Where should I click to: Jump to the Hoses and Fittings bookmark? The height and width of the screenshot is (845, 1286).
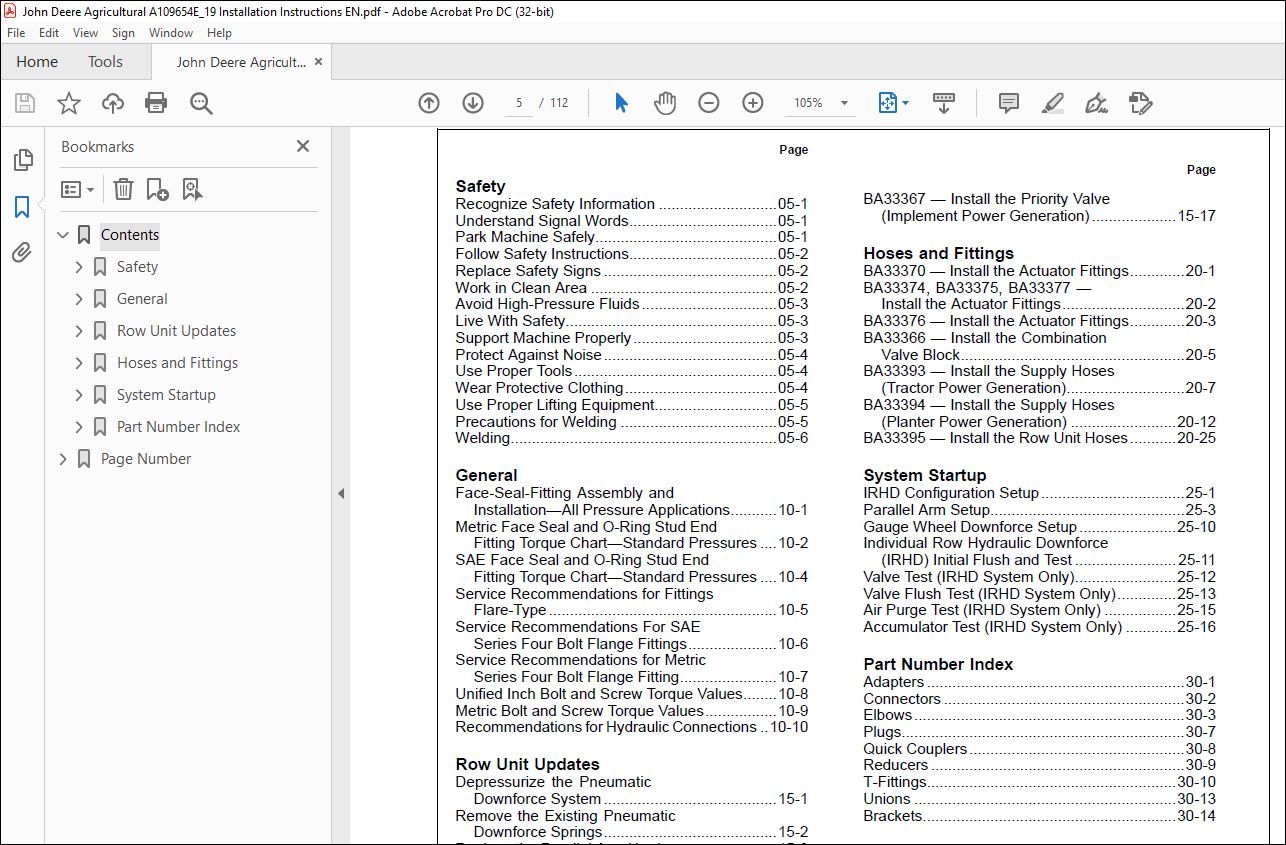tap(177, 363)
